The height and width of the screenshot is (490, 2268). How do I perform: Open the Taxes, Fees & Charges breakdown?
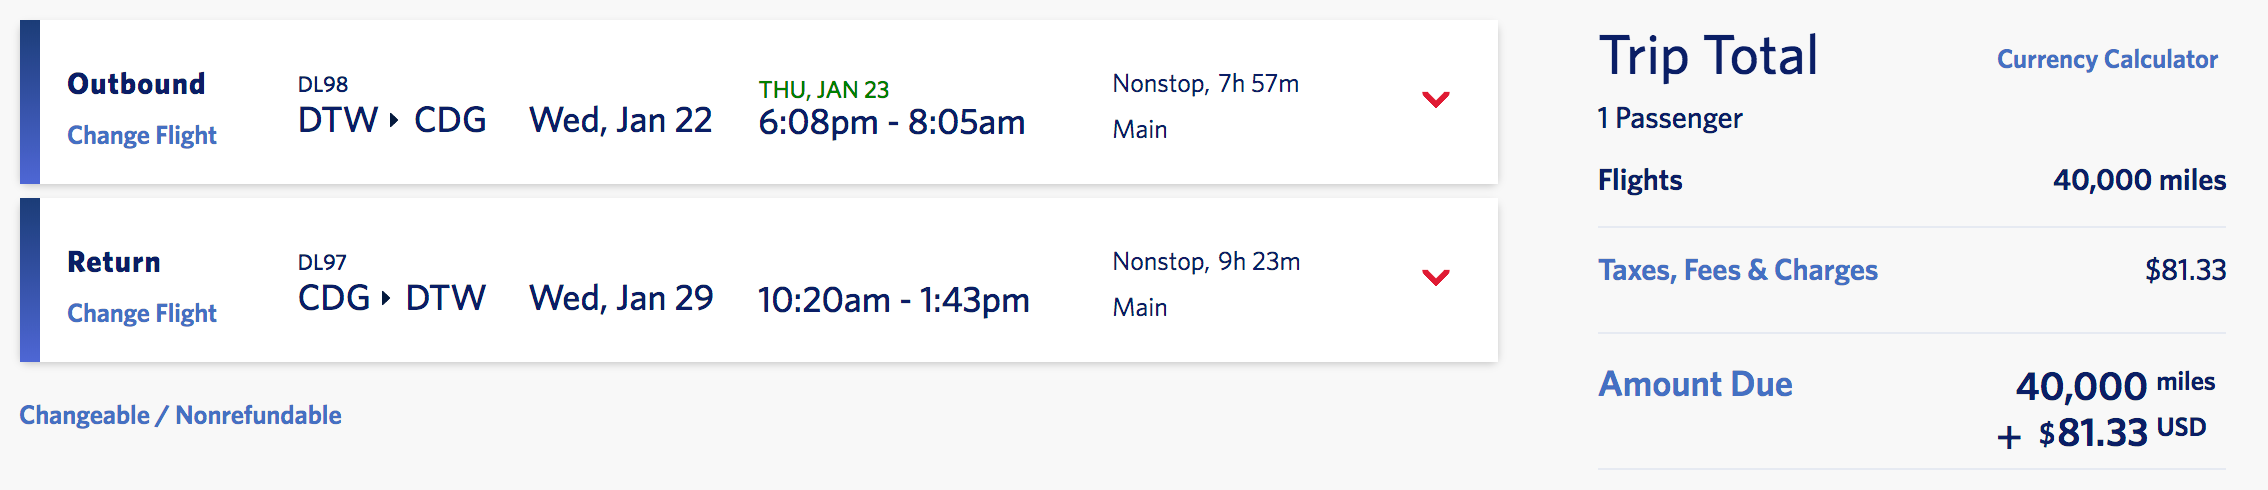coord(1737,270)
